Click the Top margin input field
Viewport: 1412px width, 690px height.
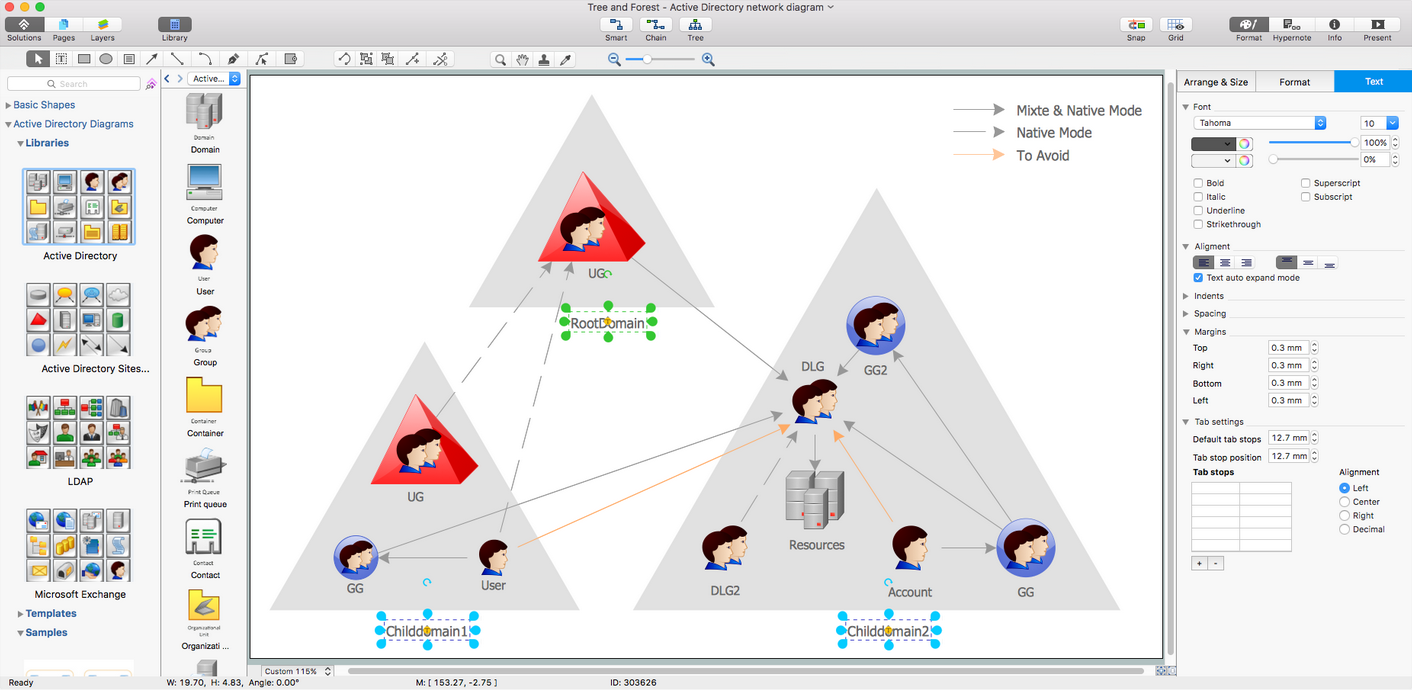pyautogui.click(x=1288, y=348)
